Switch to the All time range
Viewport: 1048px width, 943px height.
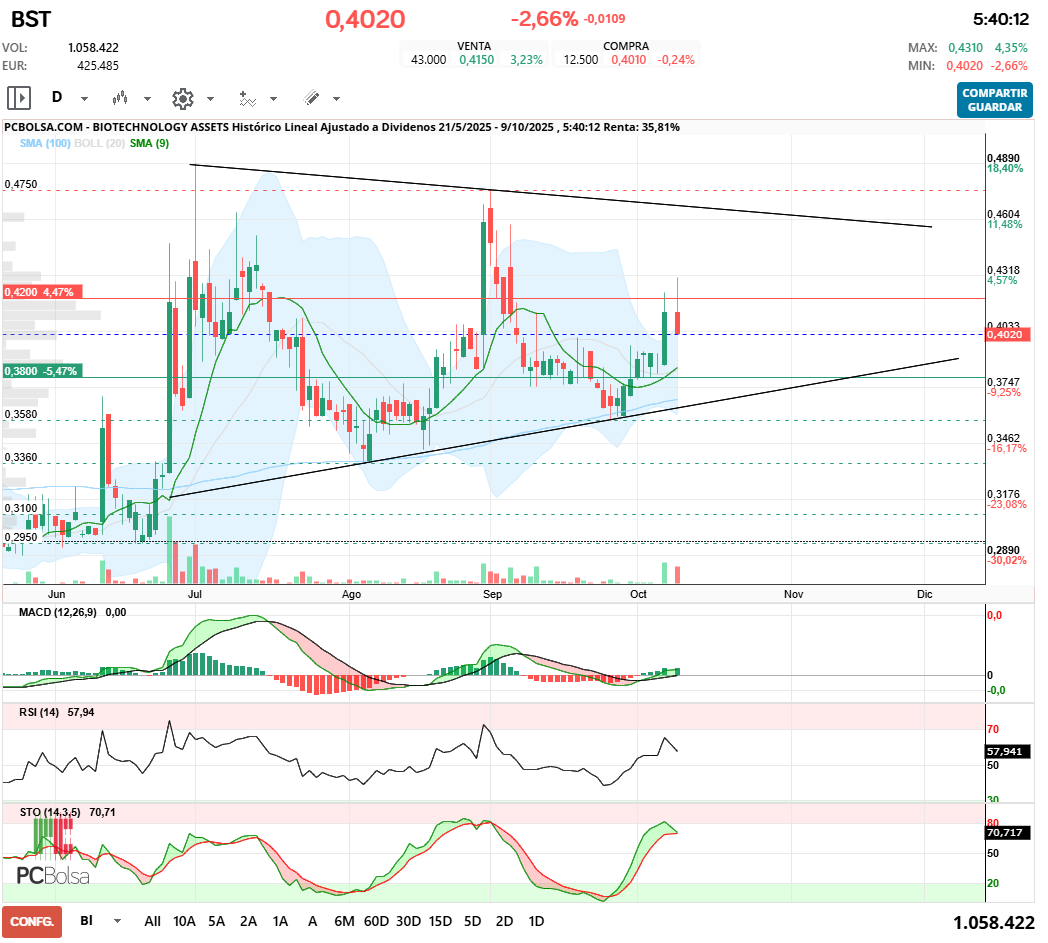point(152,921)
